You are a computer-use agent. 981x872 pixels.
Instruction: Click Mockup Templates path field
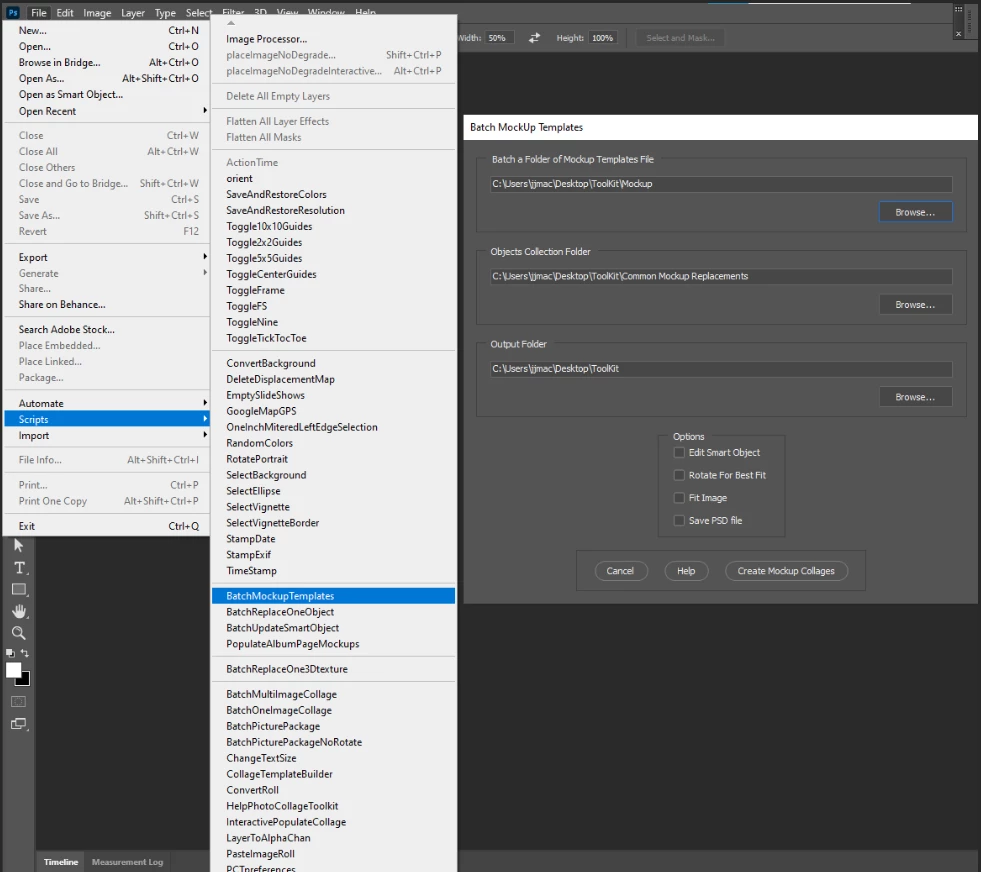721,184
